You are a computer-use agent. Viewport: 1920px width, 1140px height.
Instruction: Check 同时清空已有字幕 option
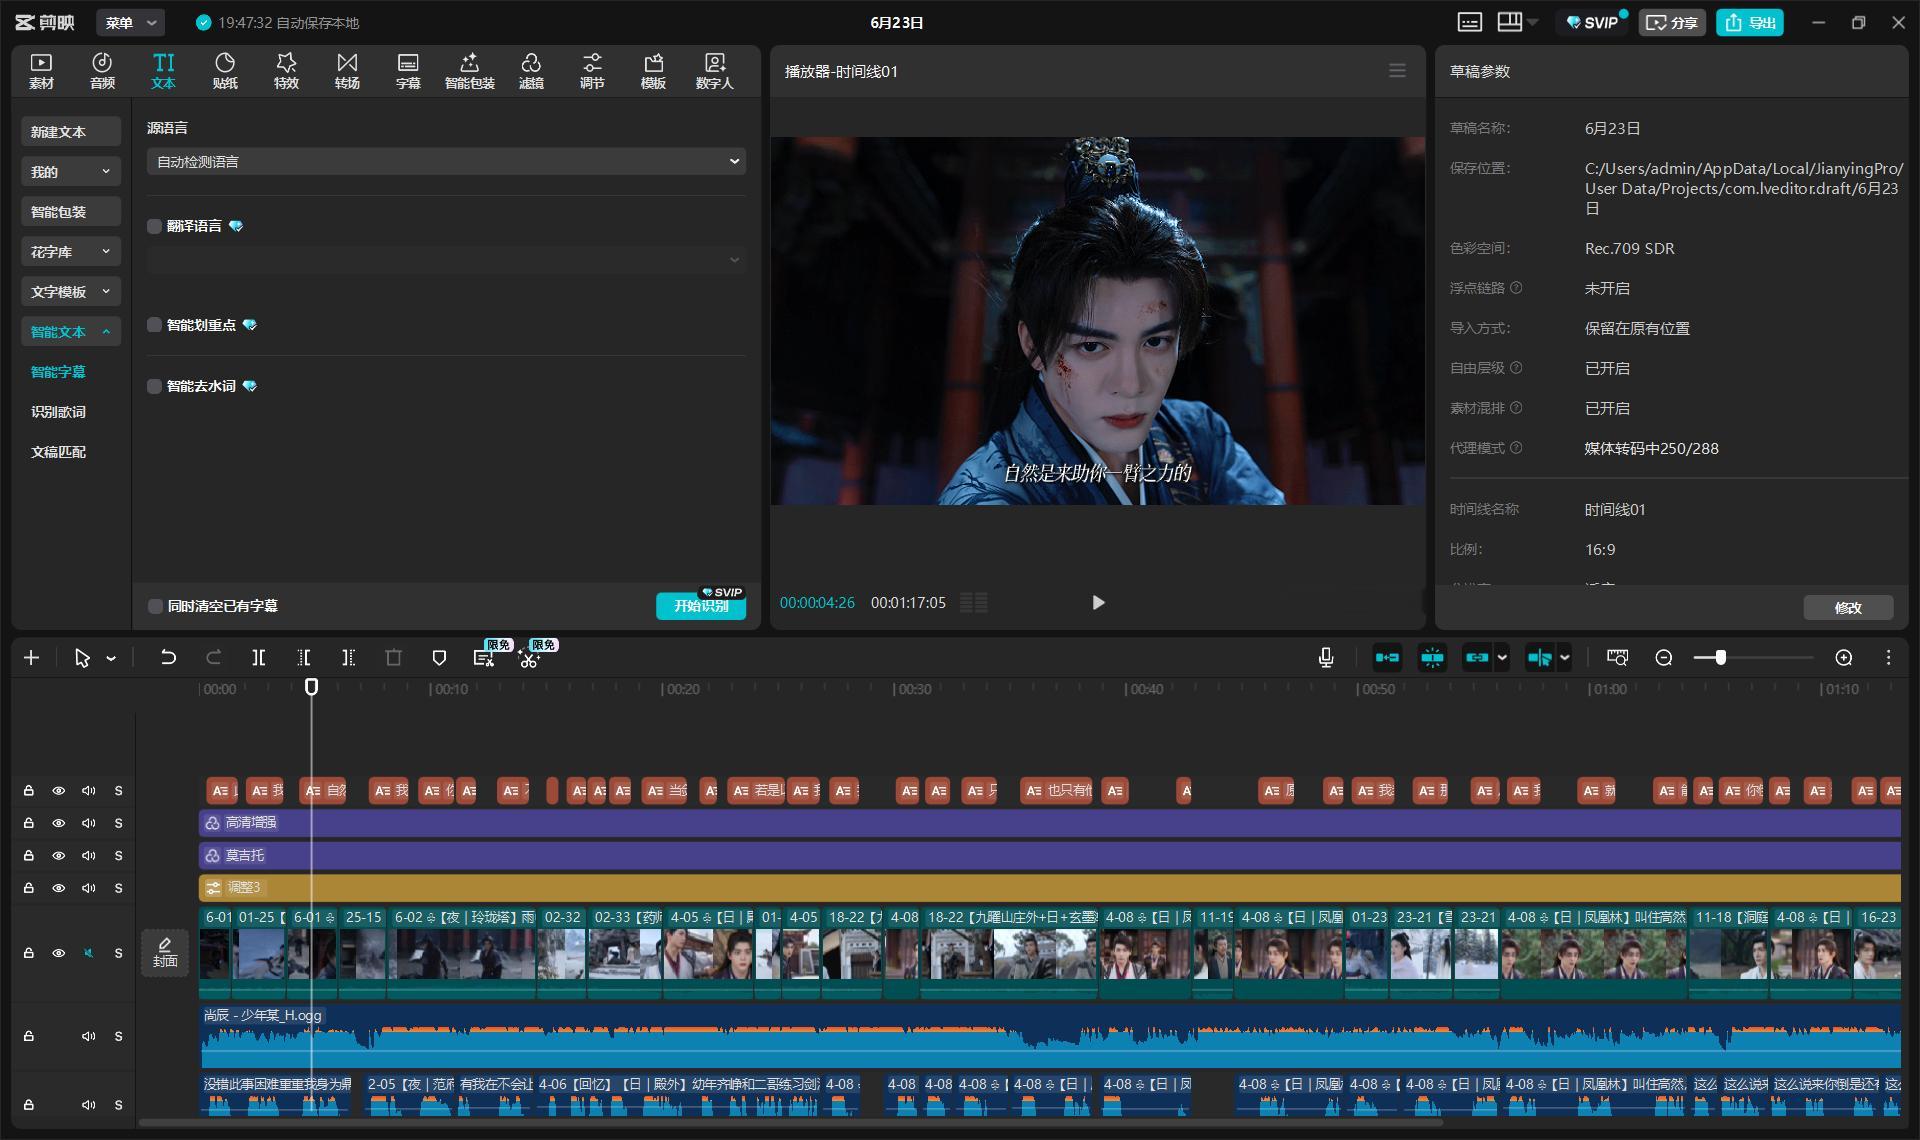click(154, 606)
